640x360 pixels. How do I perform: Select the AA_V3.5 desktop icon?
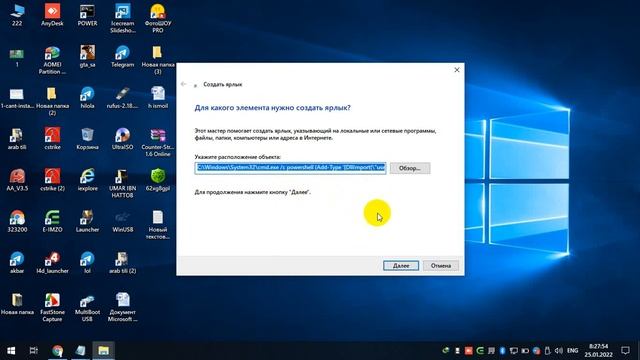tap(17, 180)
